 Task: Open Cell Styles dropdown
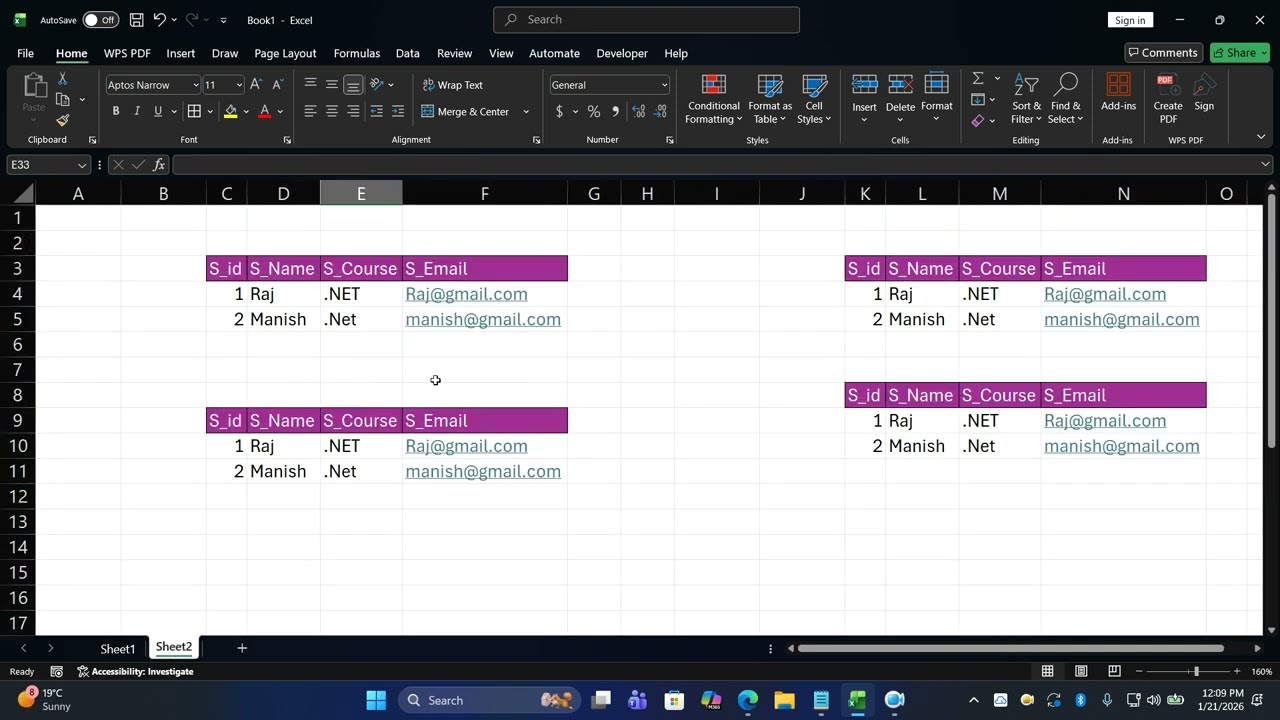[814, 99]
